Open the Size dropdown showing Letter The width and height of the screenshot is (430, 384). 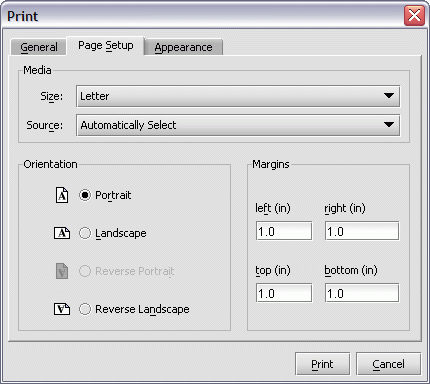(238, 96)
